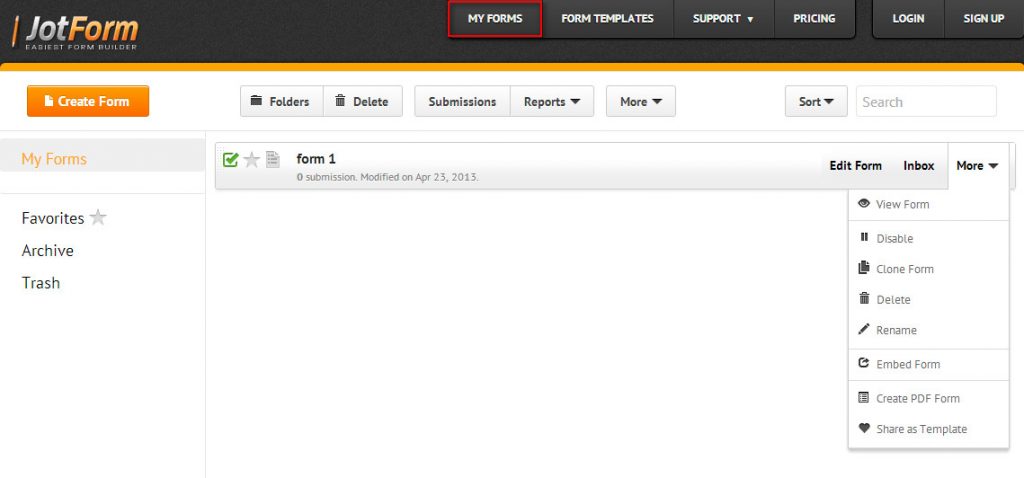
Task: Collapse the More dropdown on form 1 row
Action: pos(977,166)
